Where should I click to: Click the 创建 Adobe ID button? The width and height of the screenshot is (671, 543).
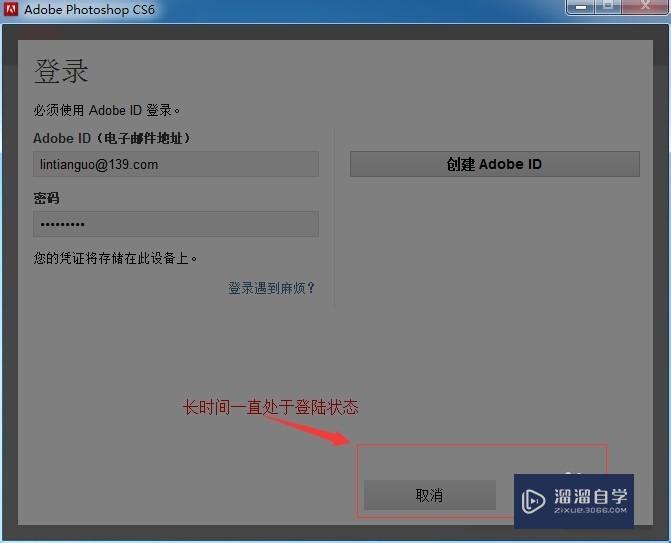pyautogui.click(x=495, y=164)
